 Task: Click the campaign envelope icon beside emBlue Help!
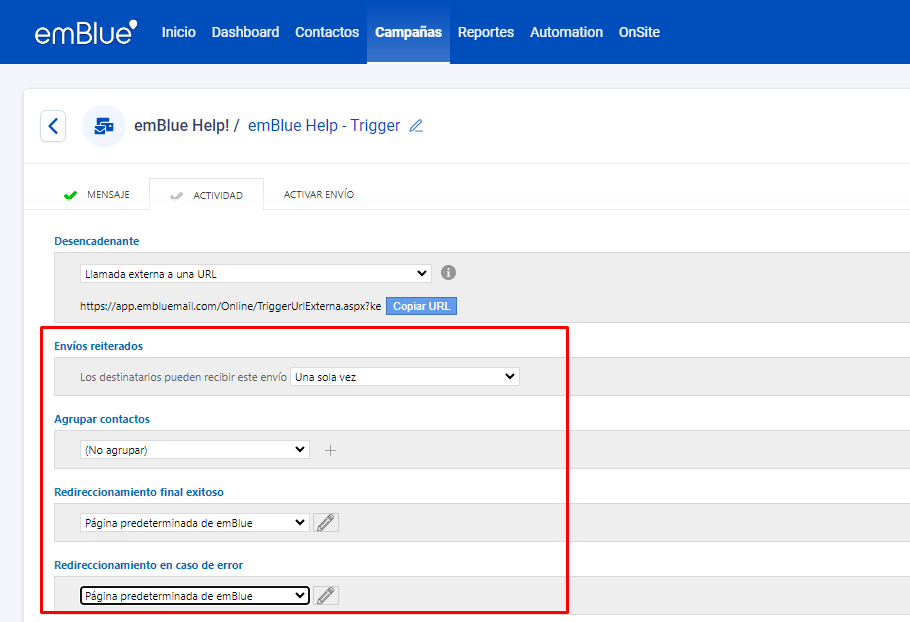pyautogui.click(x=104, y=126)
